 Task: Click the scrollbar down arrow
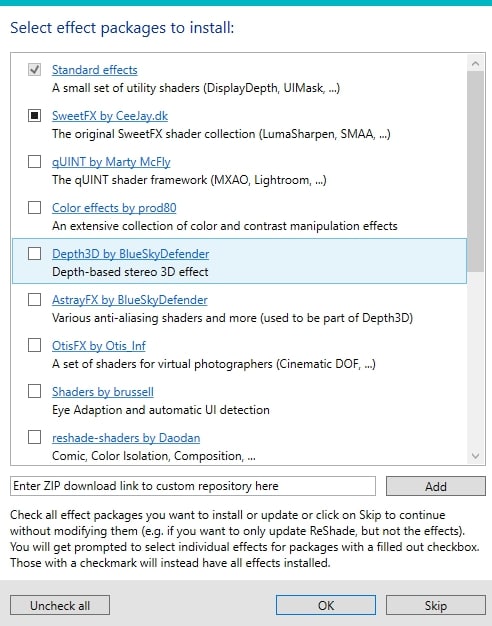(475, 456)
